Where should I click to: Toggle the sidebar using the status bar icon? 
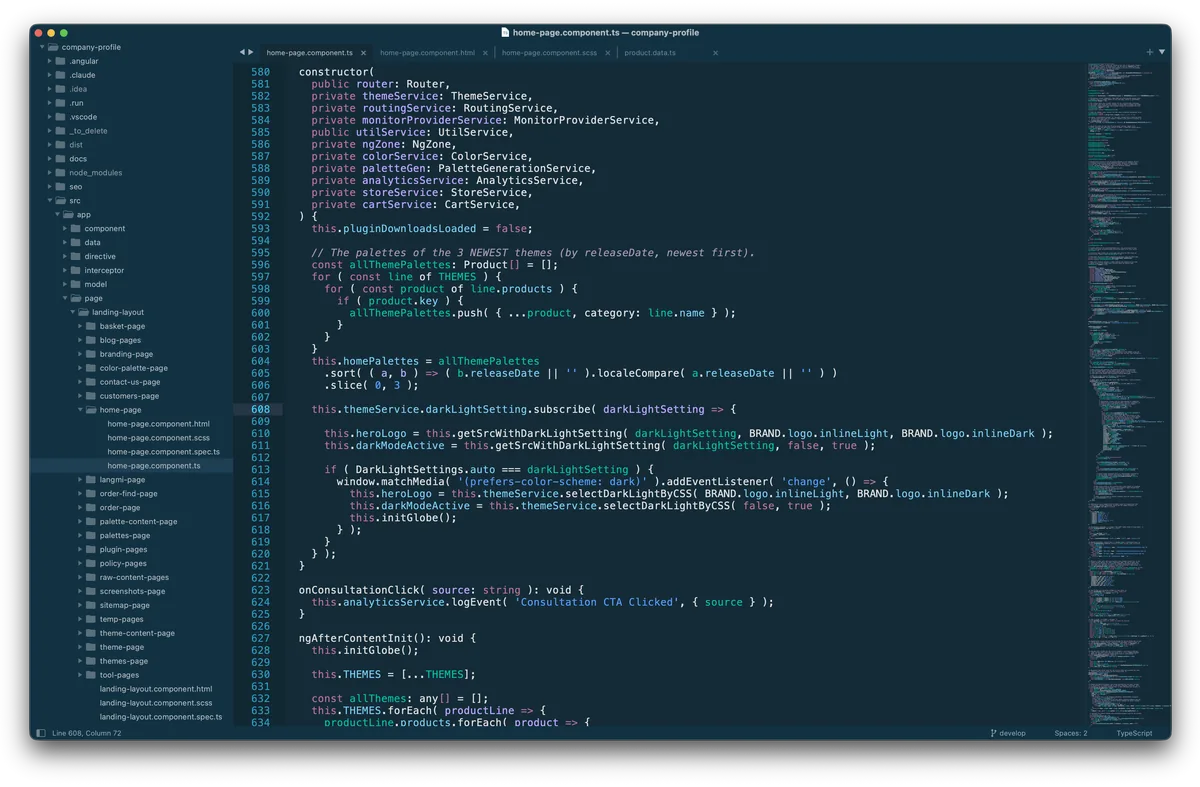(41, 733)
